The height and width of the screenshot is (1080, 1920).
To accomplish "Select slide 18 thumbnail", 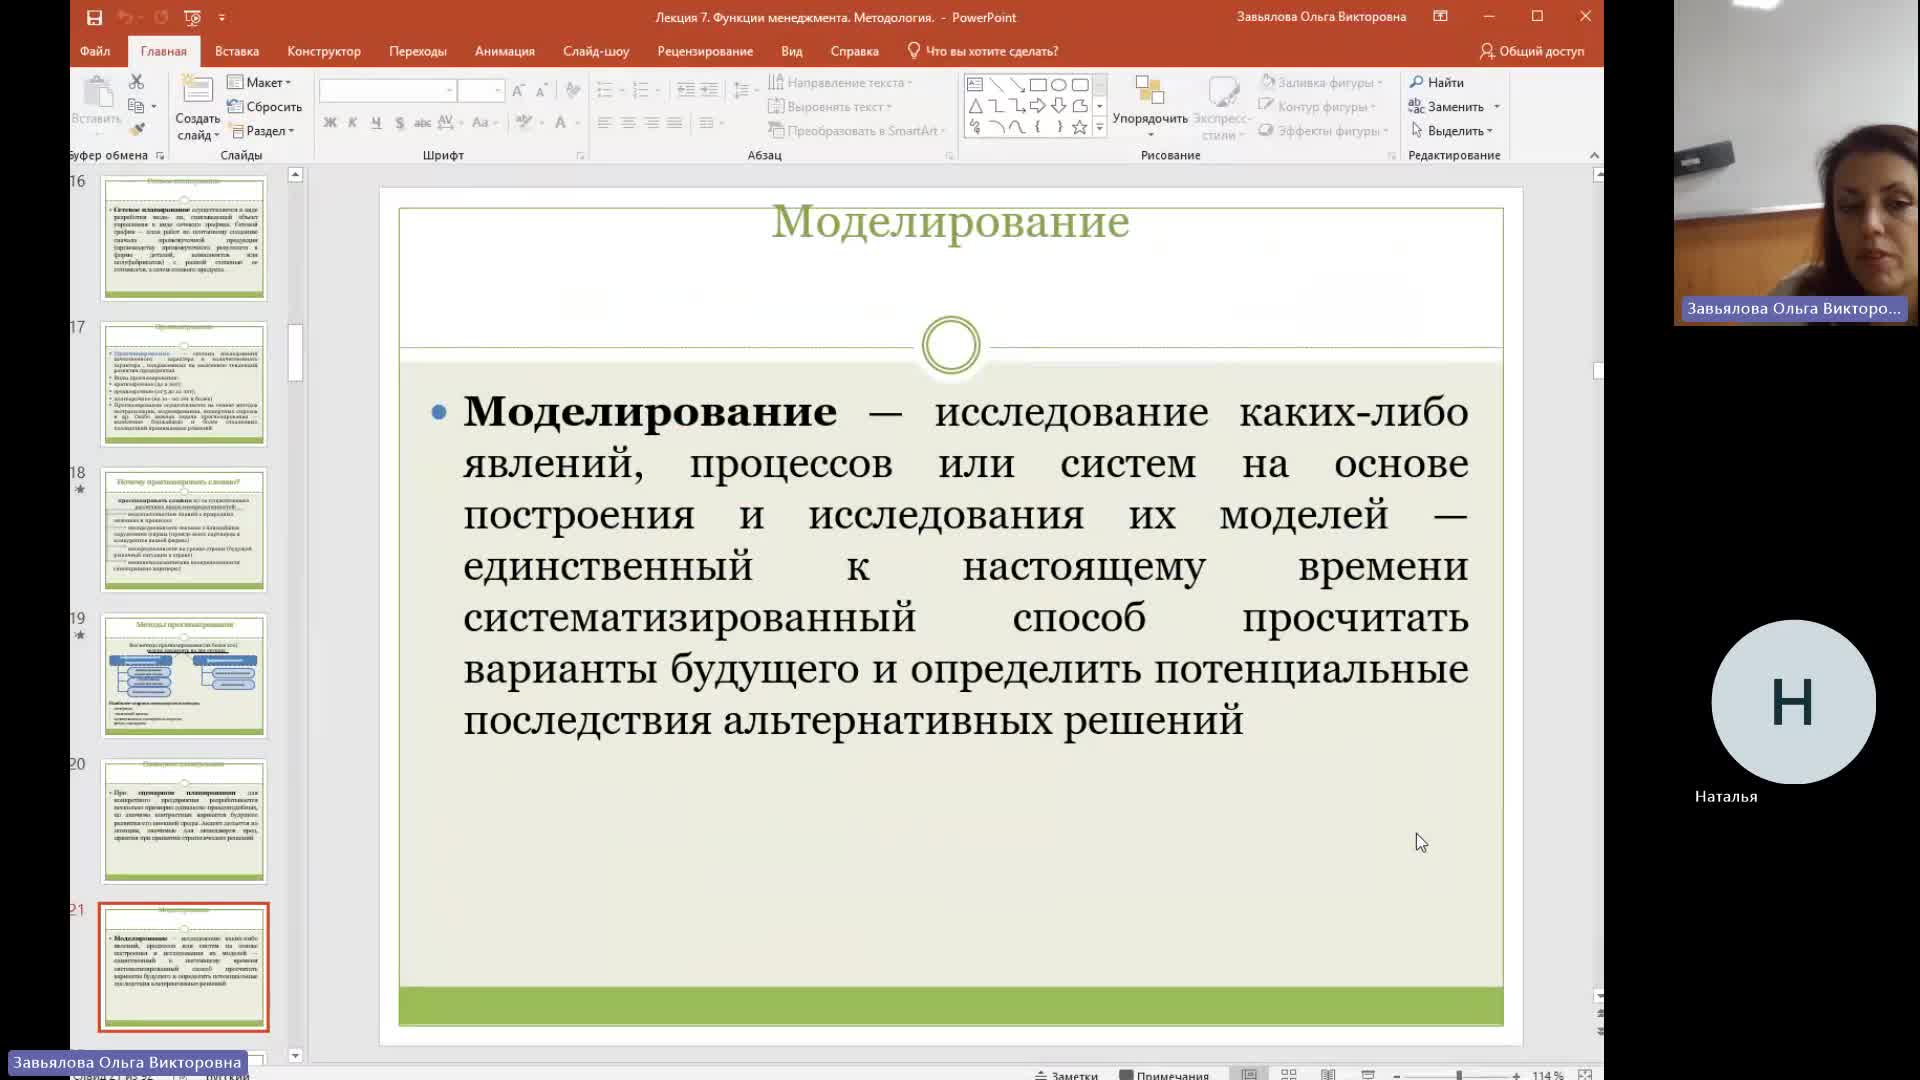I will [184, 529].
